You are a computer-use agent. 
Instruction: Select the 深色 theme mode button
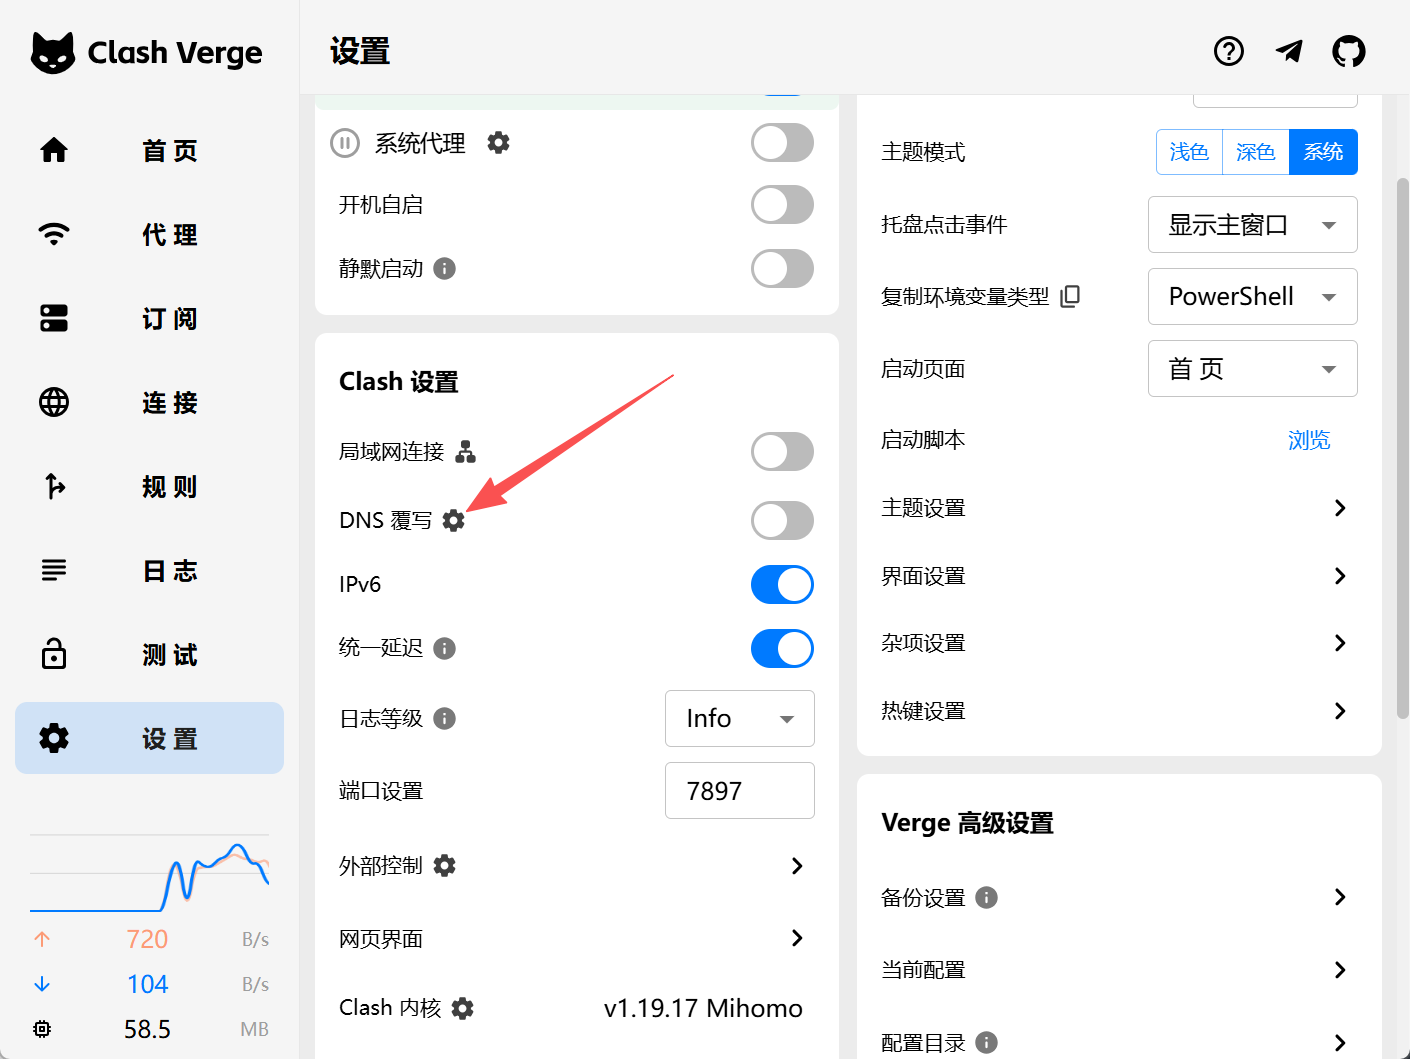(x=1255, y=152)
